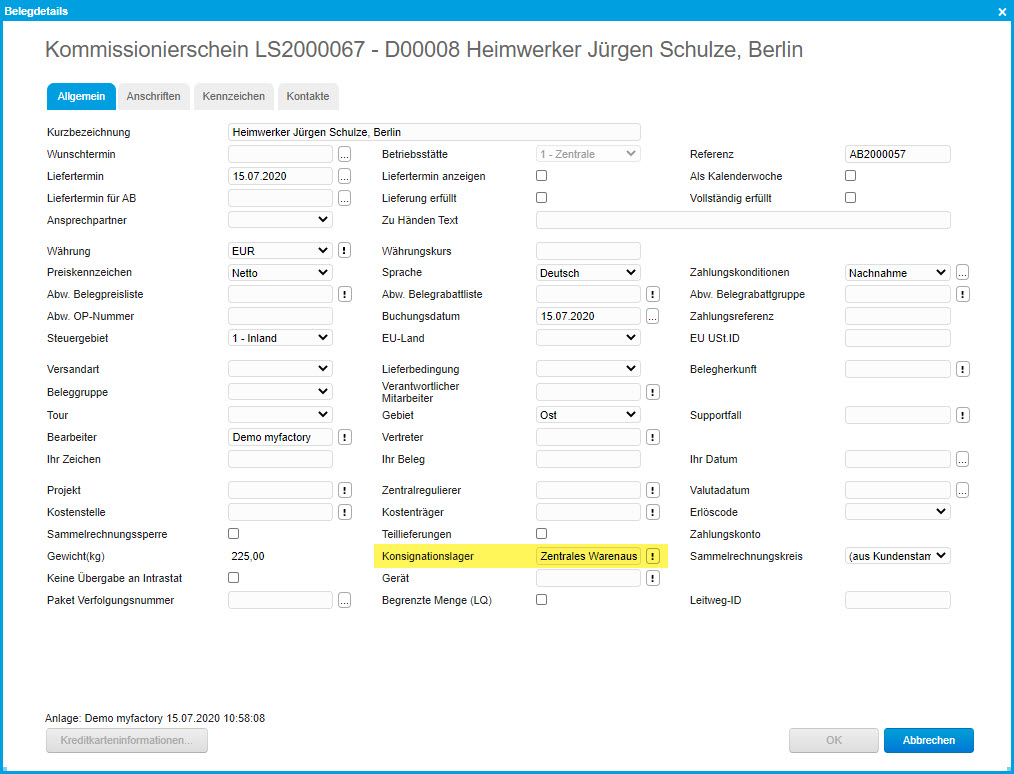Open the Sprache dropdown showing Deutsch
The image size is (1014, 774).
coord(588,272)
